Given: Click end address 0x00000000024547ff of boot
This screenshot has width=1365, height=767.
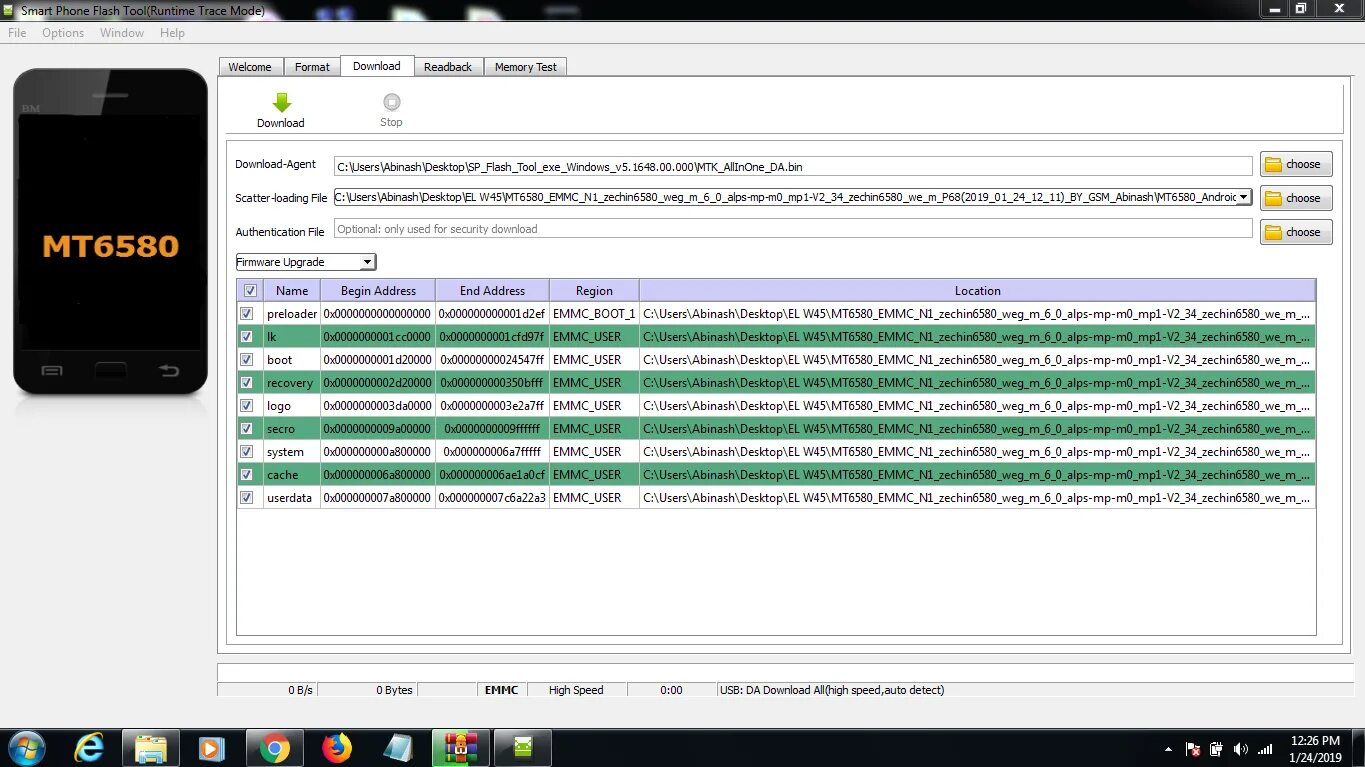Looking at the screenshot, I should (492, 360).
